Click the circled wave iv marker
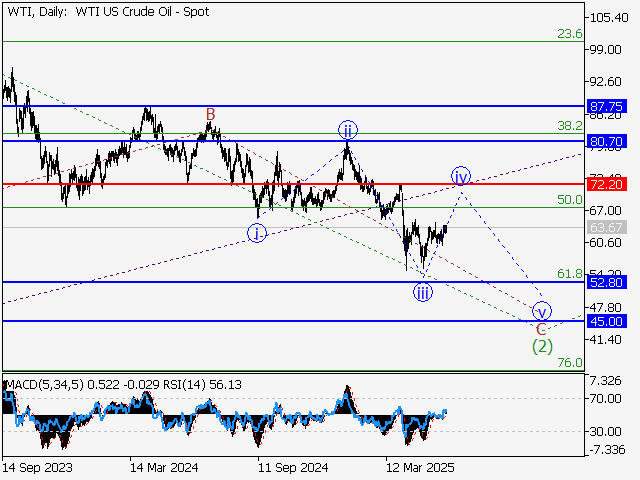Viewport: 640px width, 480px height. coord(460,176)
